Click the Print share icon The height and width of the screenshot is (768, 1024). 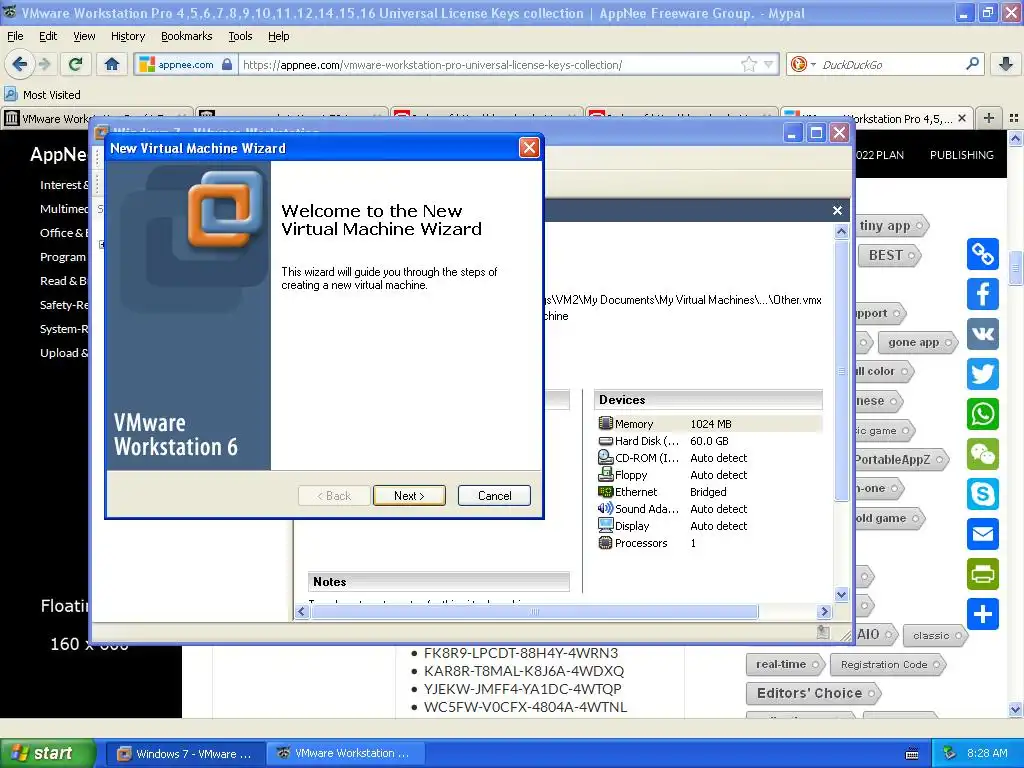click(x=983, y=574)
